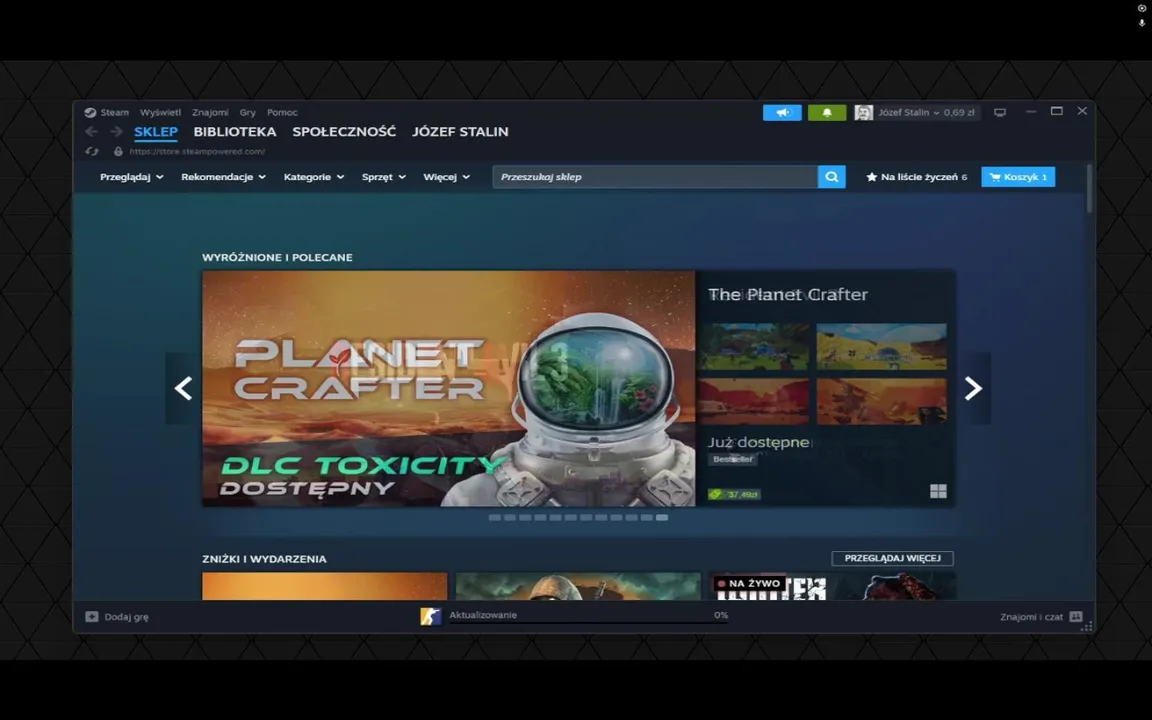Expand the Kategorie dropdown
The image size is (1152, 720).
pos(314,177)
